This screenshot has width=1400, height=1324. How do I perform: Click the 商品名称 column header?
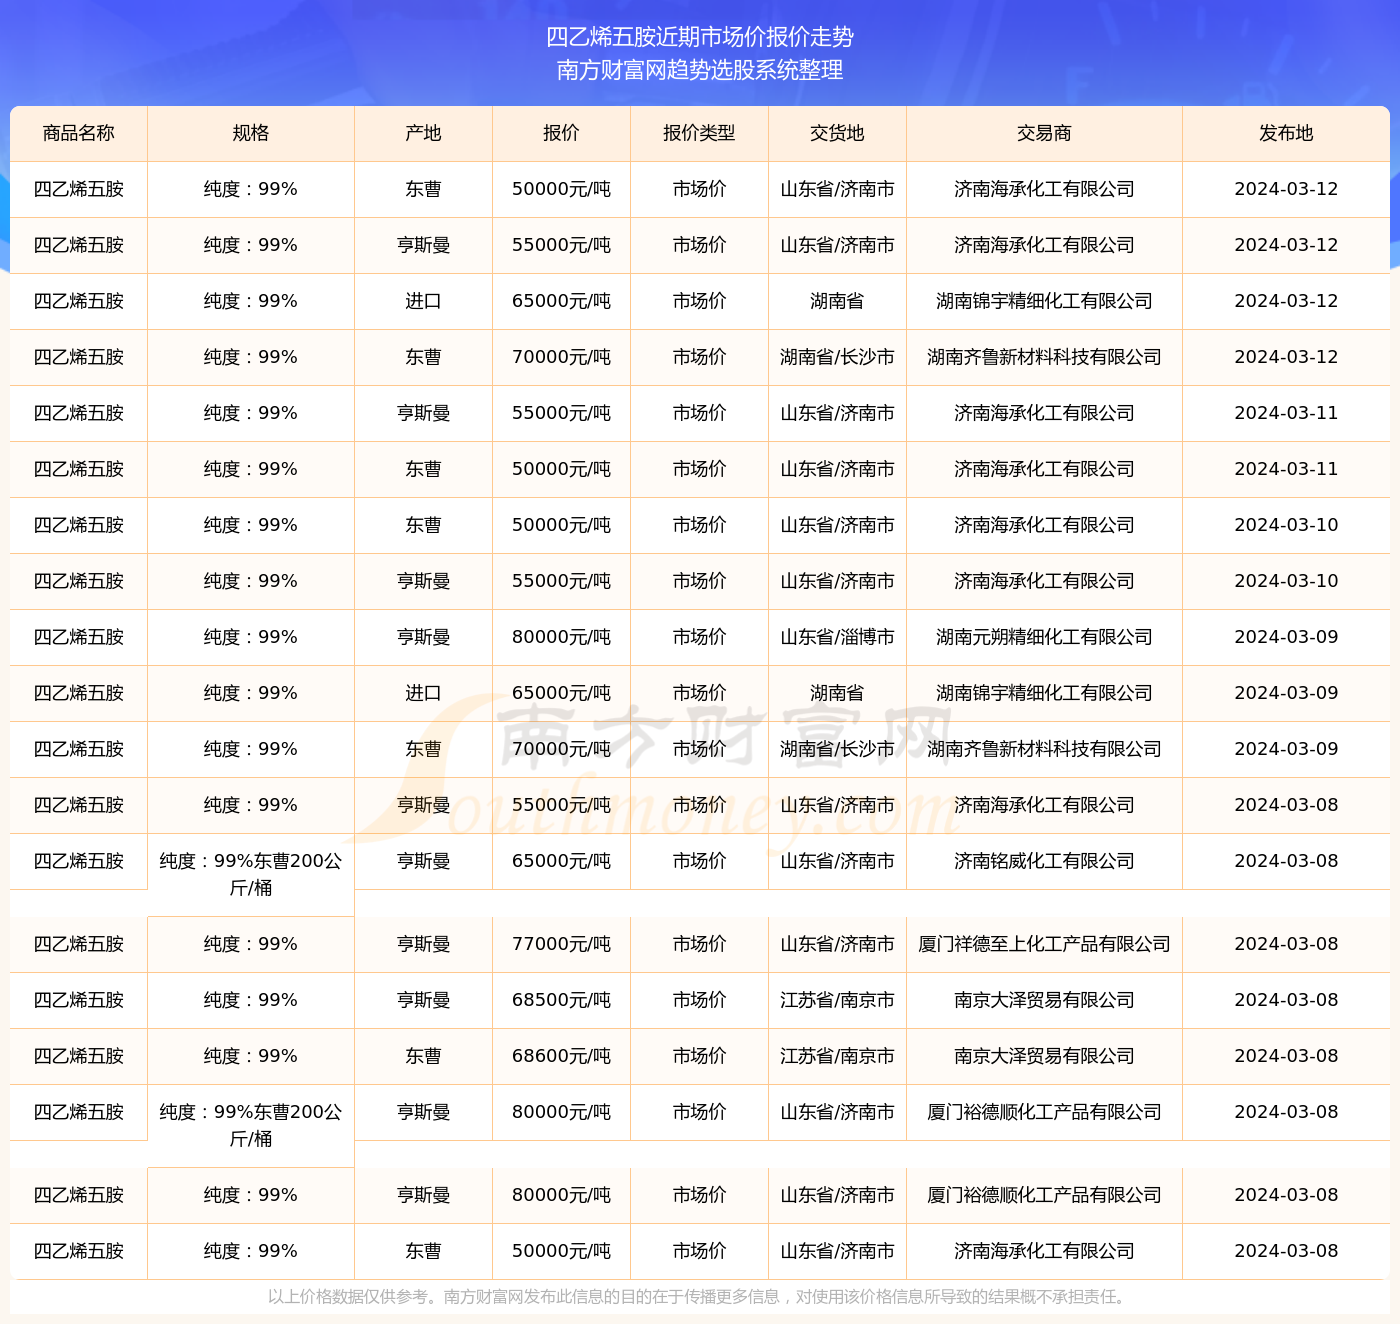click(x=79, y=133)
